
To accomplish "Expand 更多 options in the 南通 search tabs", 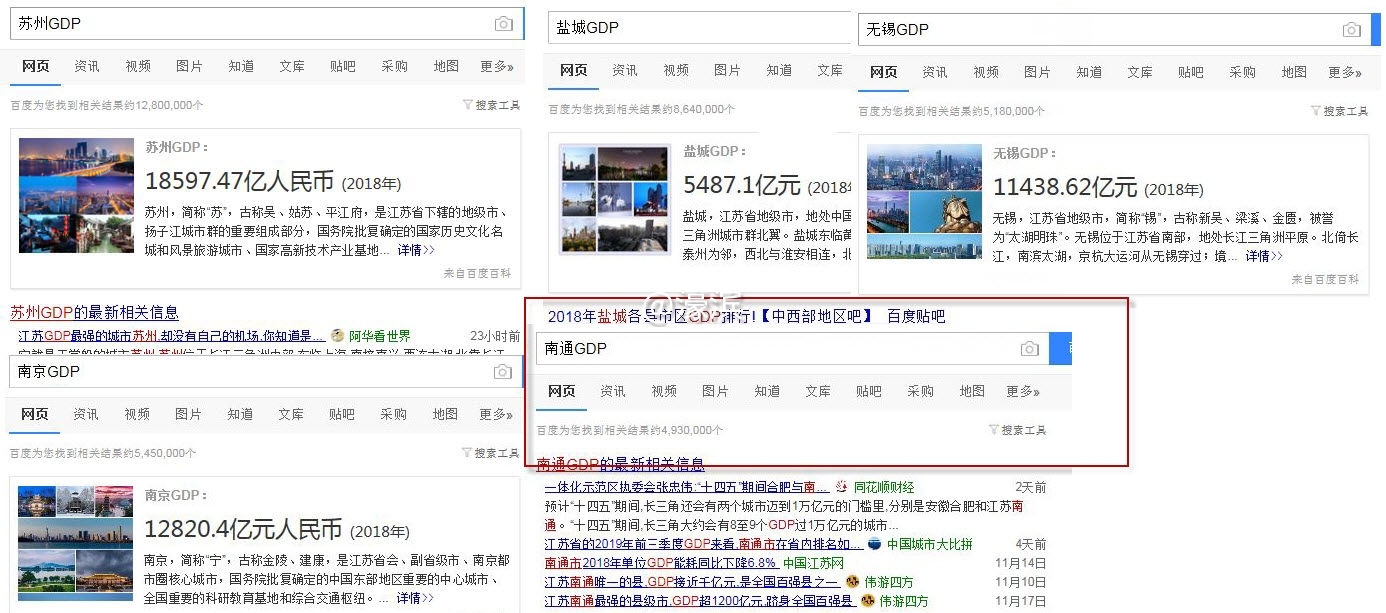I will (x=1022, y=391).
